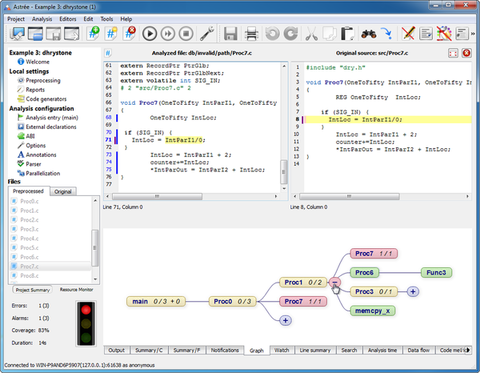Click the stop analysis button

(186, 34)
